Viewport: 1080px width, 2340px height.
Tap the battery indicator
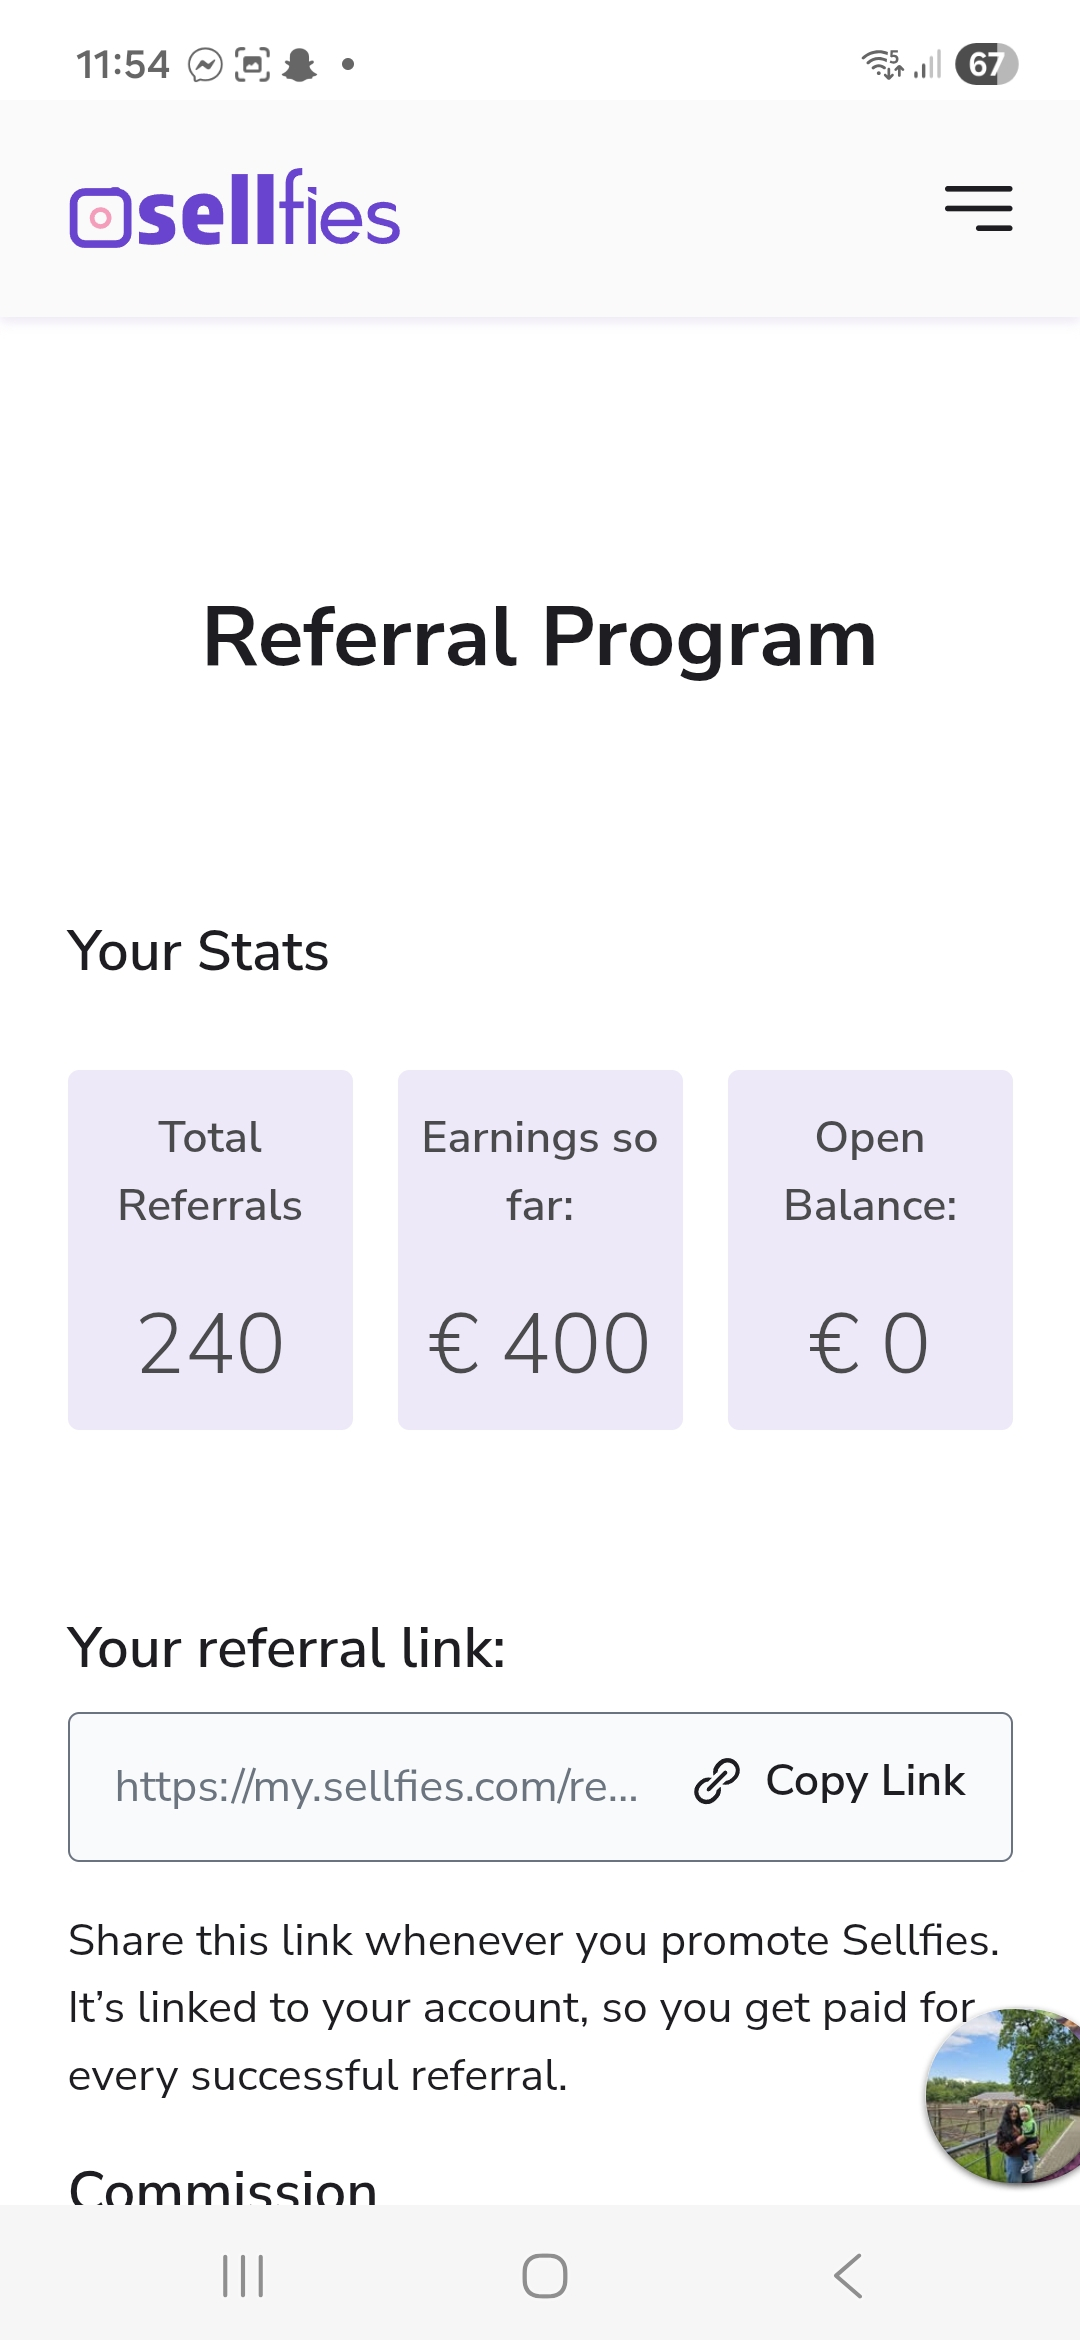click(x=986, y=64)
